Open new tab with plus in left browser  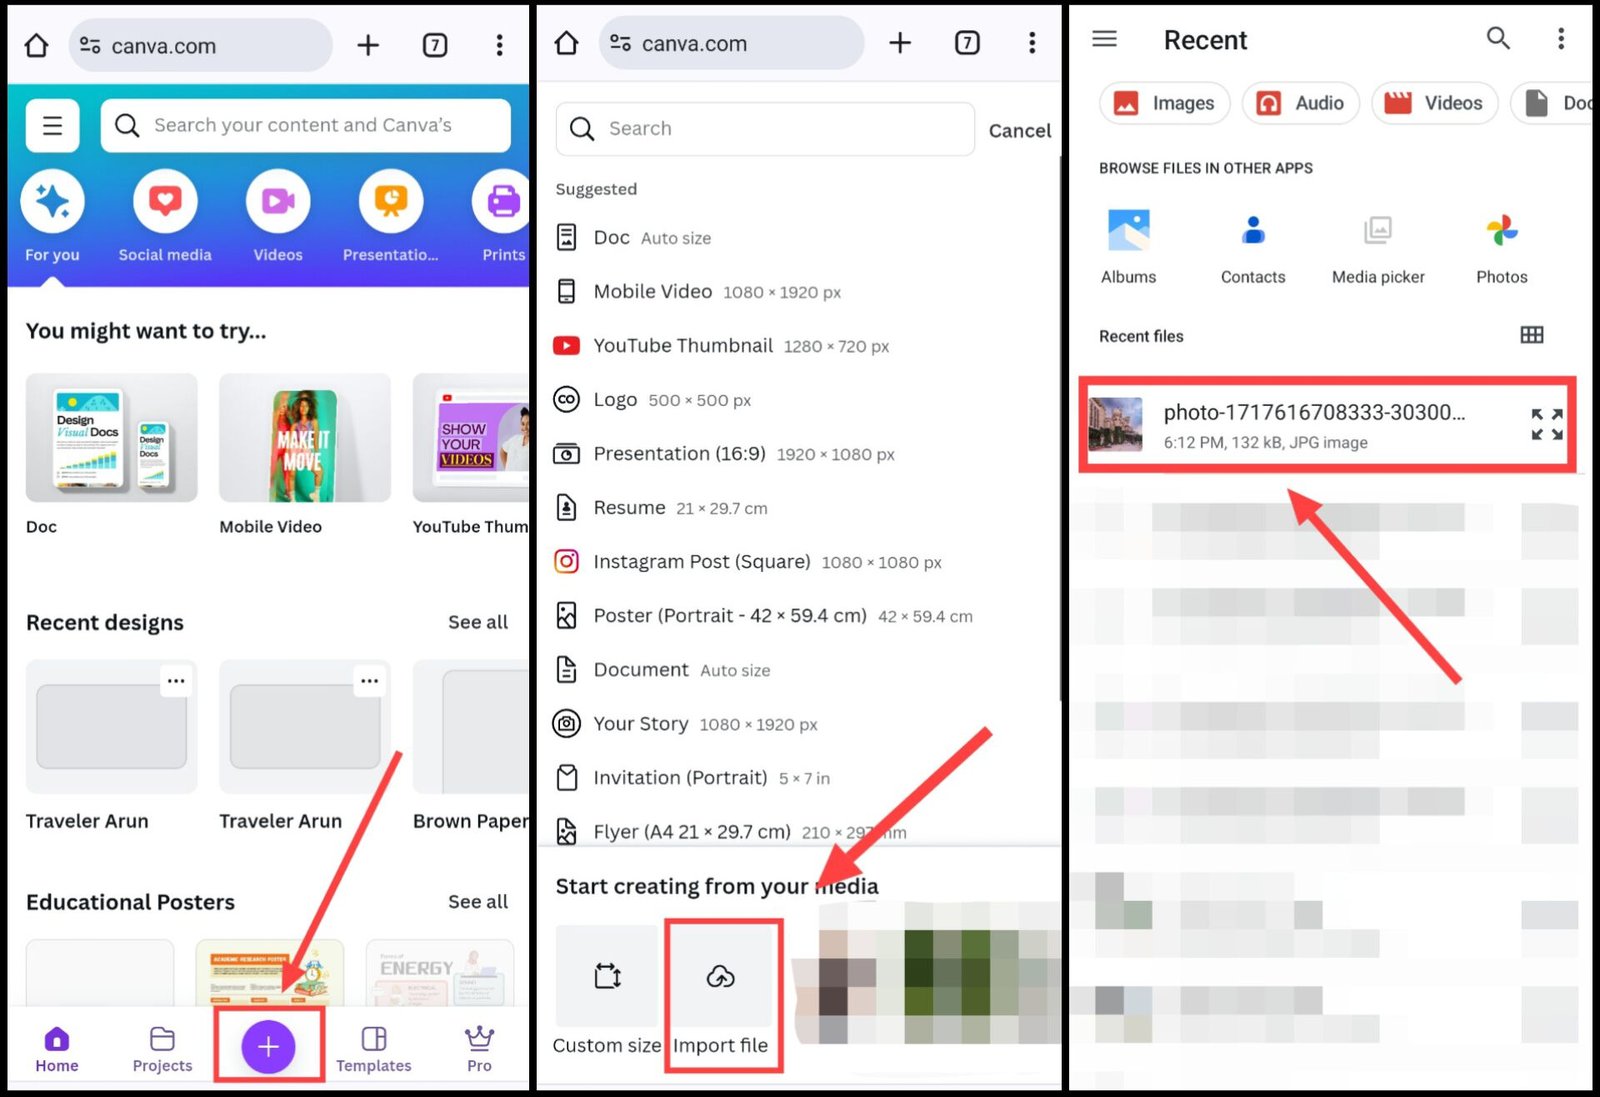click(x=368, y=45)
